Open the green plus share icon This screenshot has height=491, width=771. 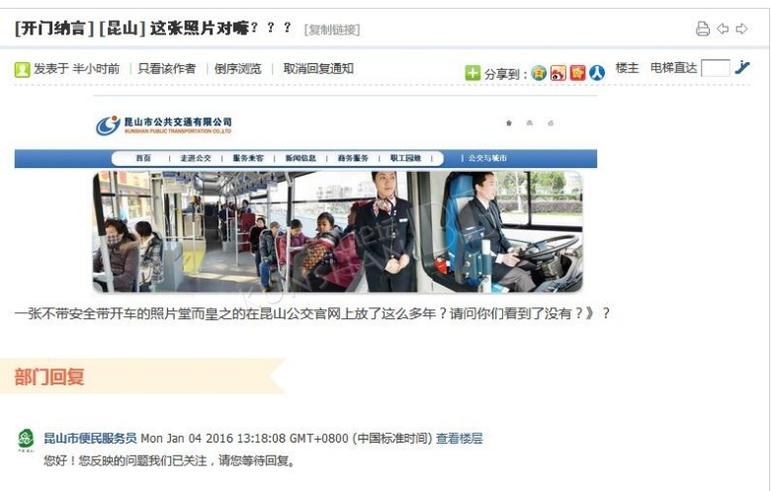click(472, 73)
